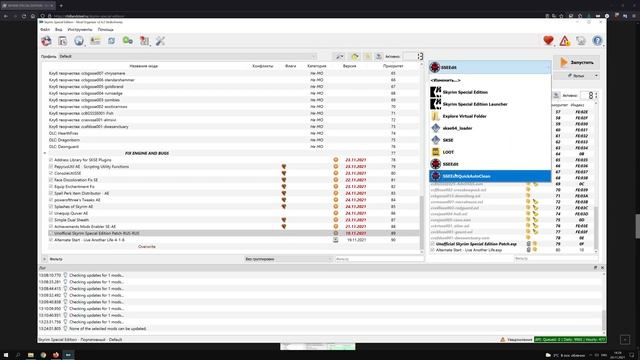Click the greyed update icon beside the warning triangle

pyautogui.click(x=581, y=41)
